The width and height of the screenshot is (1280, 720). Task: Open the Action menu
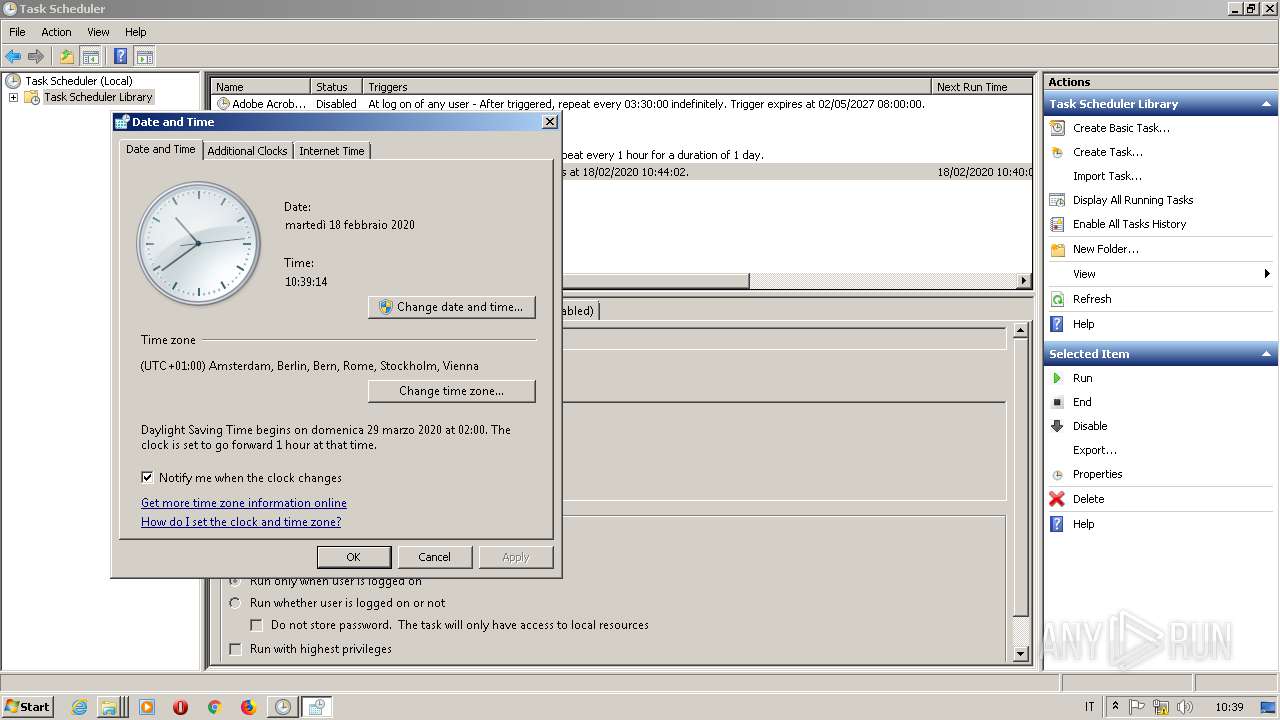click(x=56, y=32)
